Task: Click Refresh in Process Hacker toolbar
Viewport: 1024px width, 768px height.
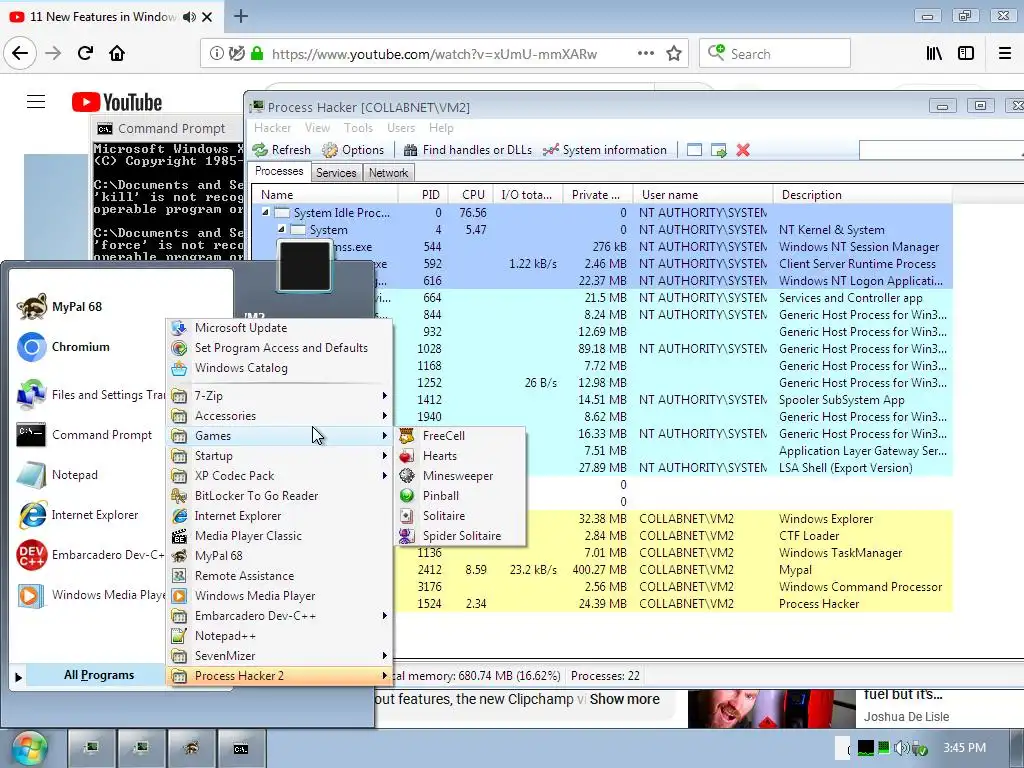Action: (x=281, y=150)
